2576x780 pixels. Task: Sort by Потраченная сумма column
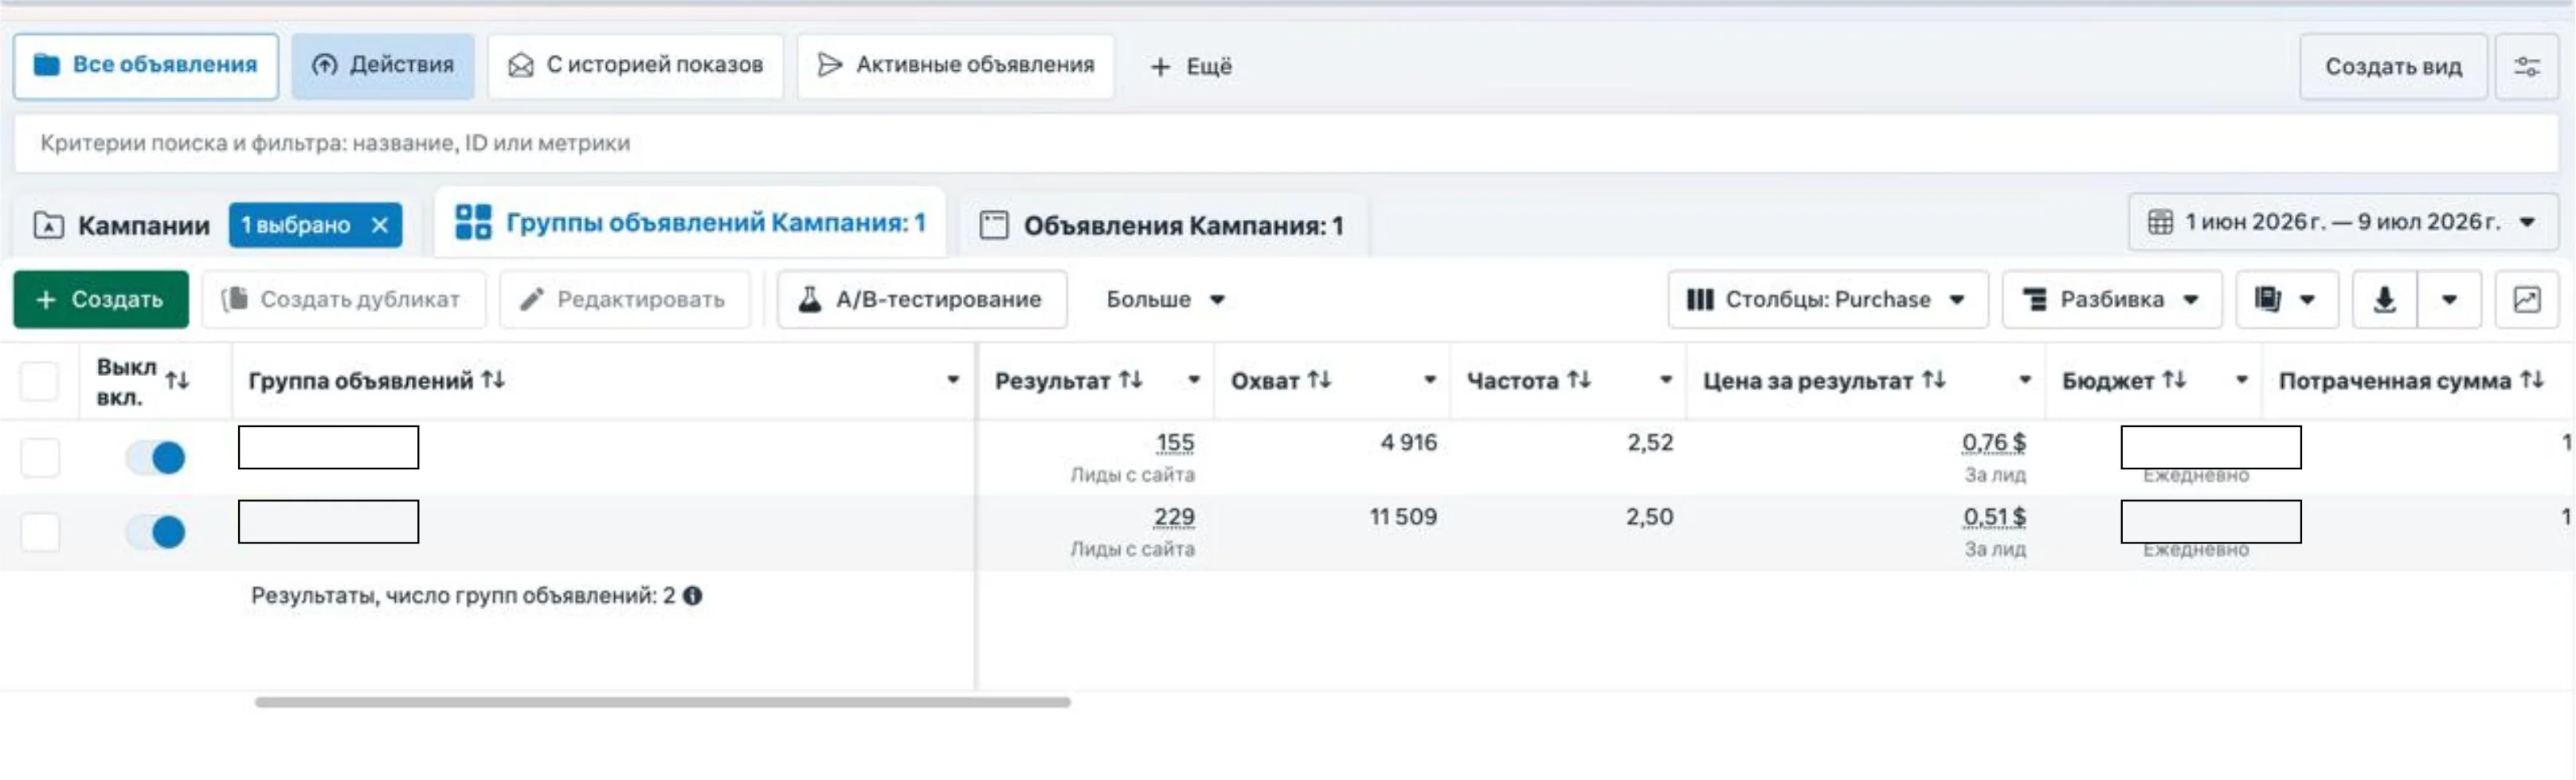tap(2532, 380)
